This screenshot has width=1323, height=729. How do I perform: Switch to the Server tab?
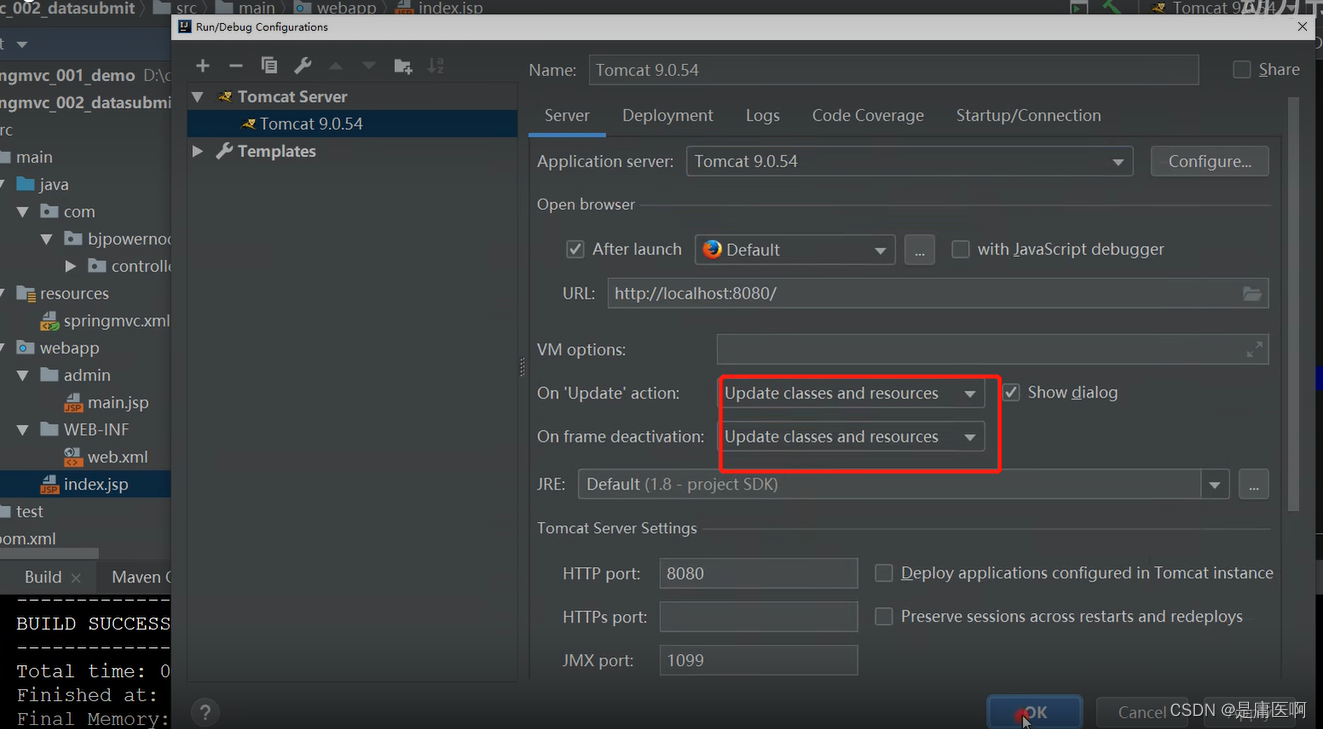[x=567, y=116]
